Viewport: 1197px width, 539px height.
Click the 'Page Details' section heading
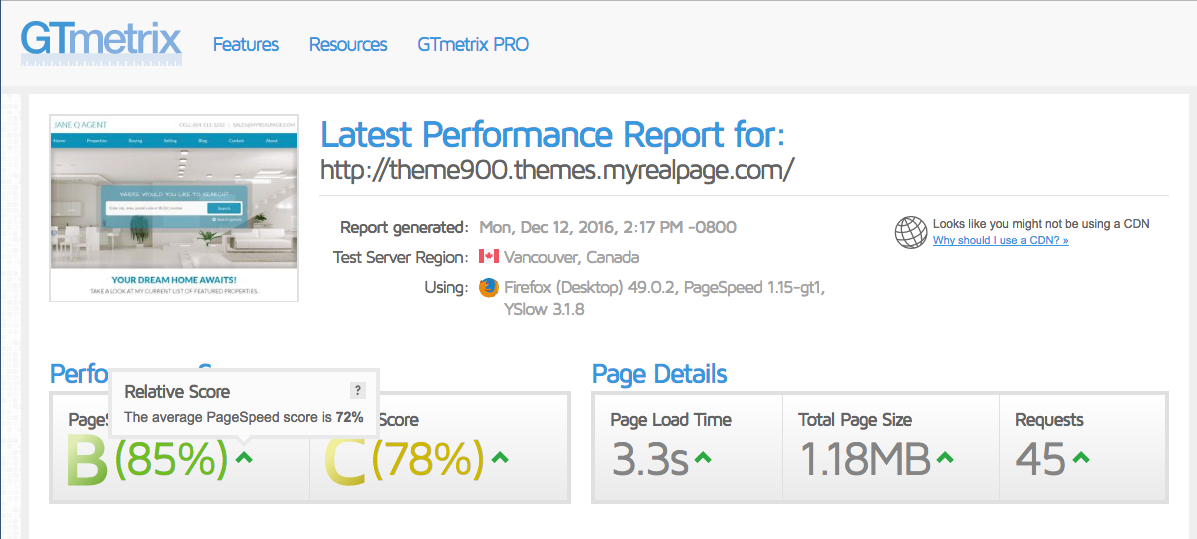[x=660, y=374]
